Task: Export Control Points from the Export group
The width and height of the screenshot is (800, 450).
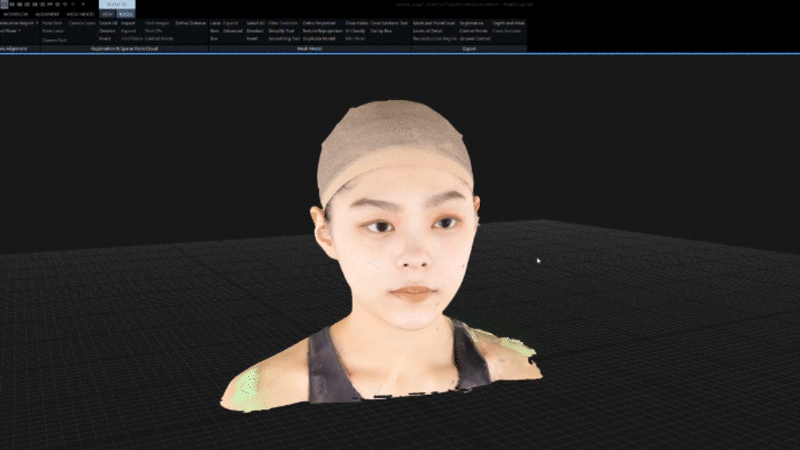Action: [473, 31]
